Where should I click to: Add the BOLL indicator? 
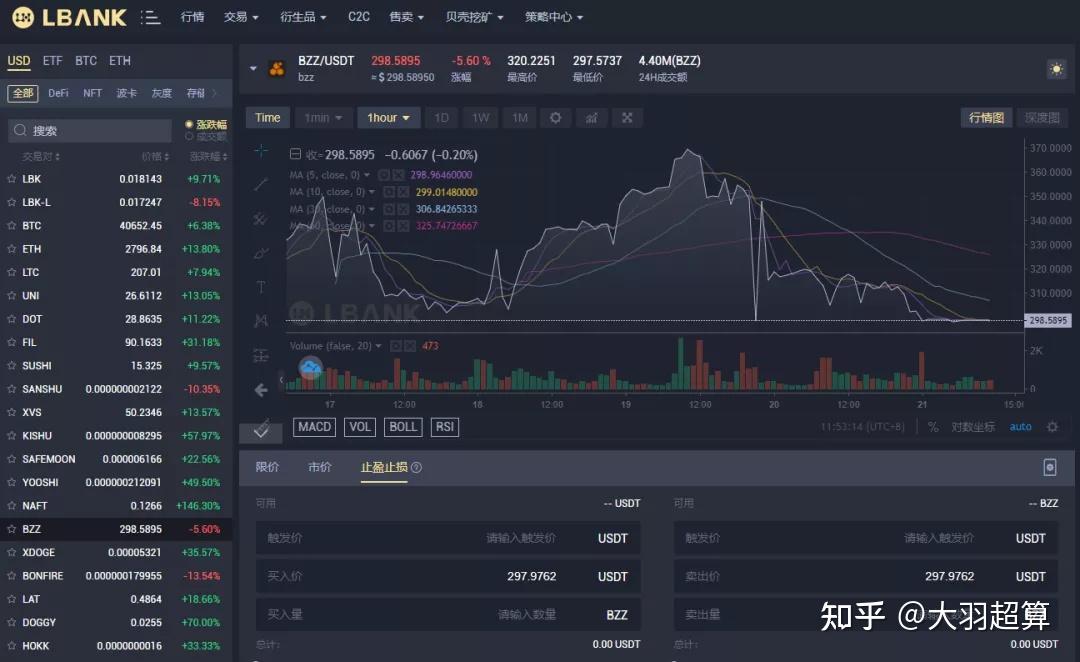403,427
